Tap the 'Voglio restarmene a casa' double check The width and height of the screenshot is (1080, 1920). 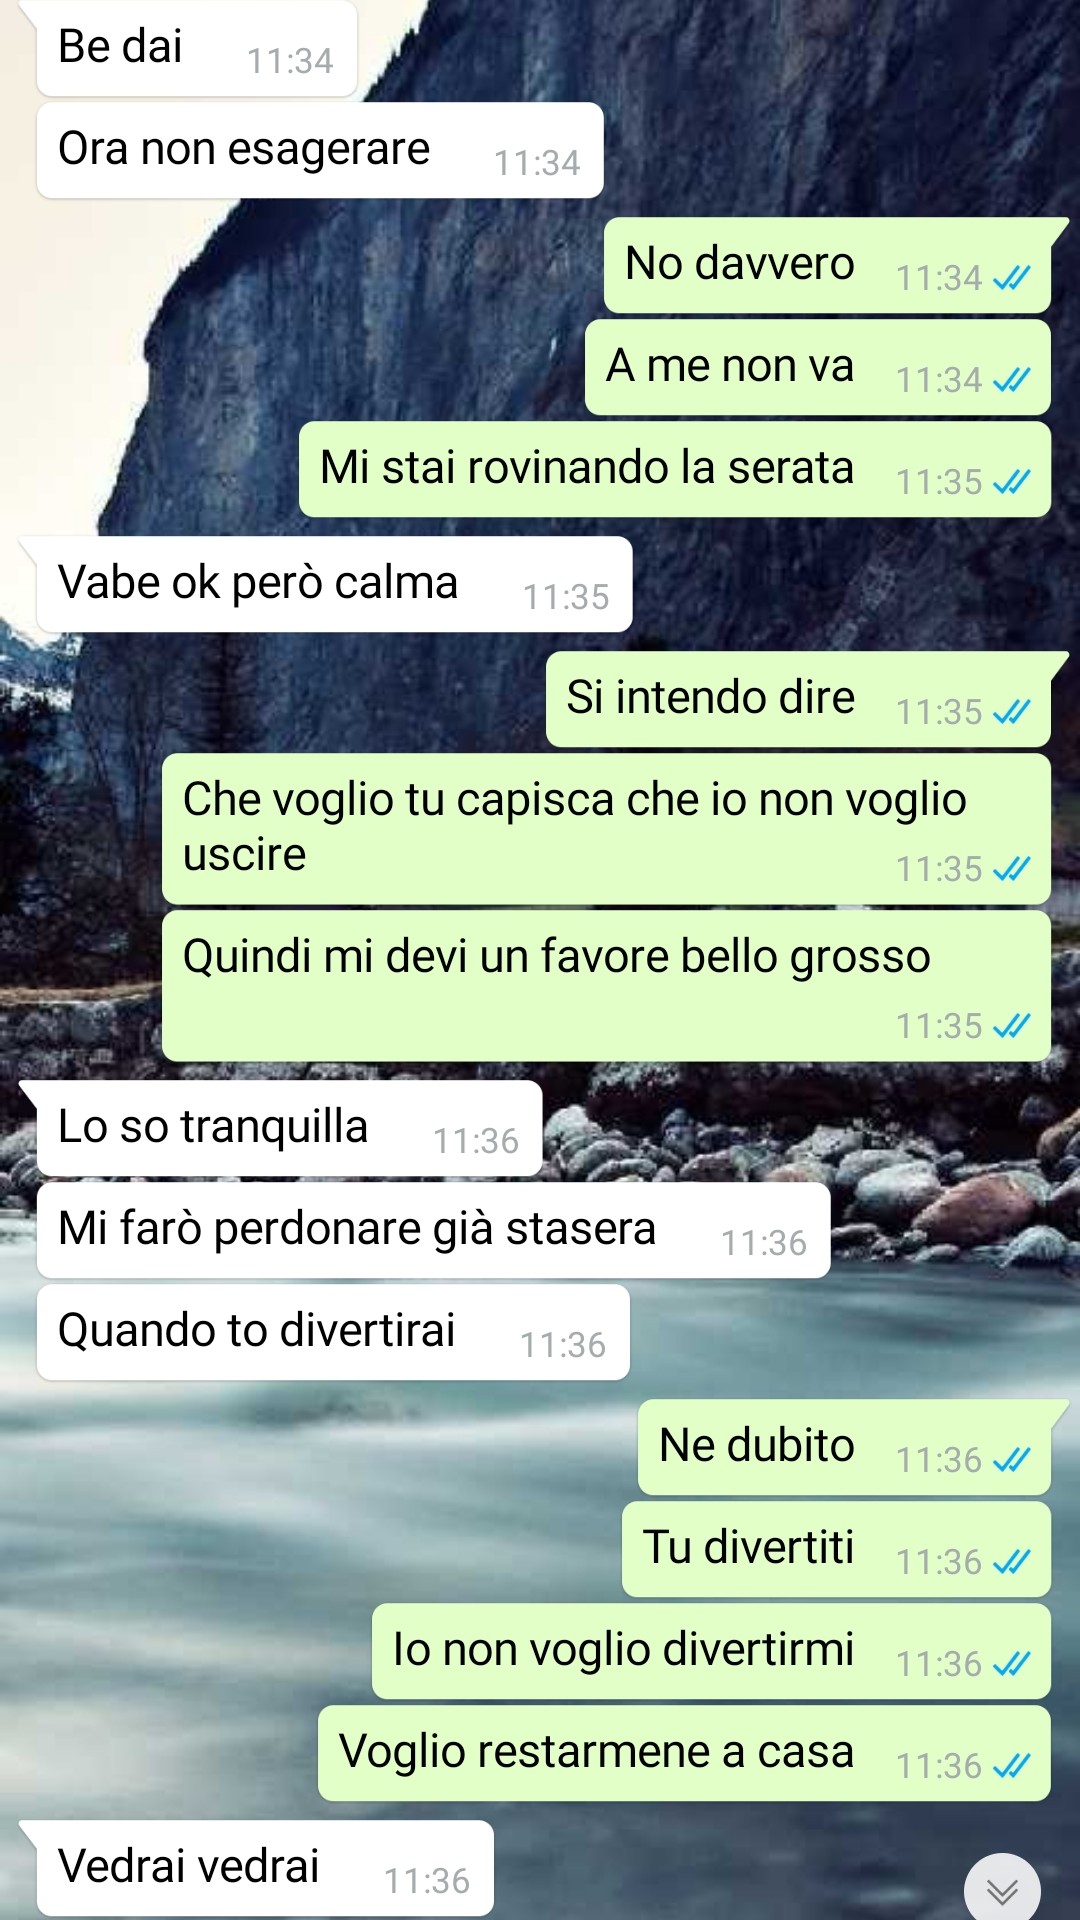point(1011,1766)
